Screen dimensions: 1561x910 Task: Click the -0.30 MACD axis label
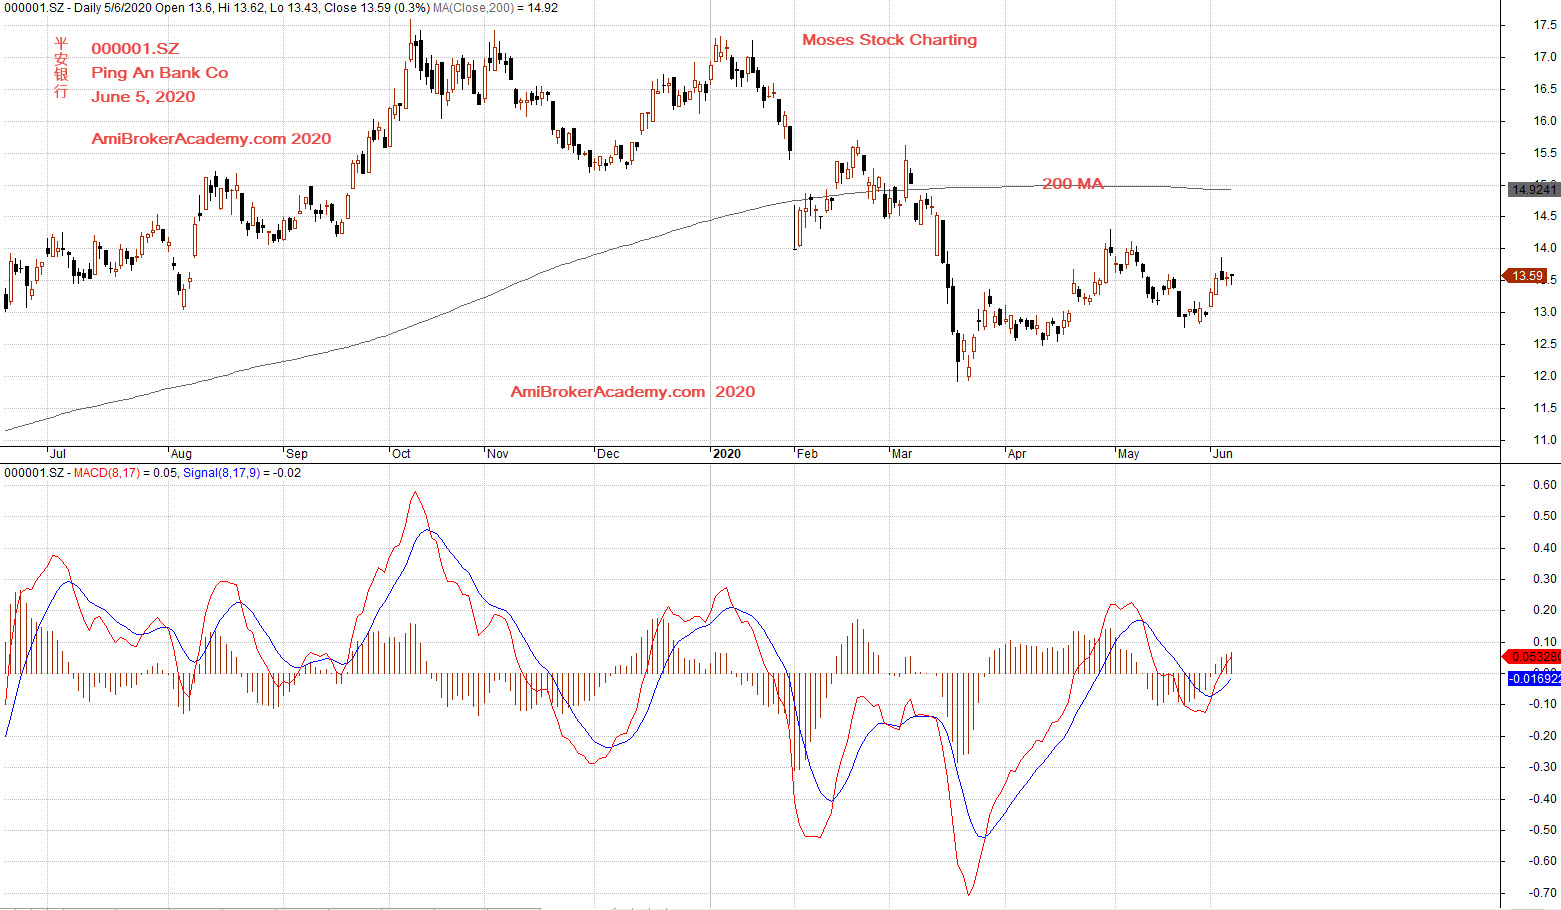pyautogui.click(x=1543, y=767)
